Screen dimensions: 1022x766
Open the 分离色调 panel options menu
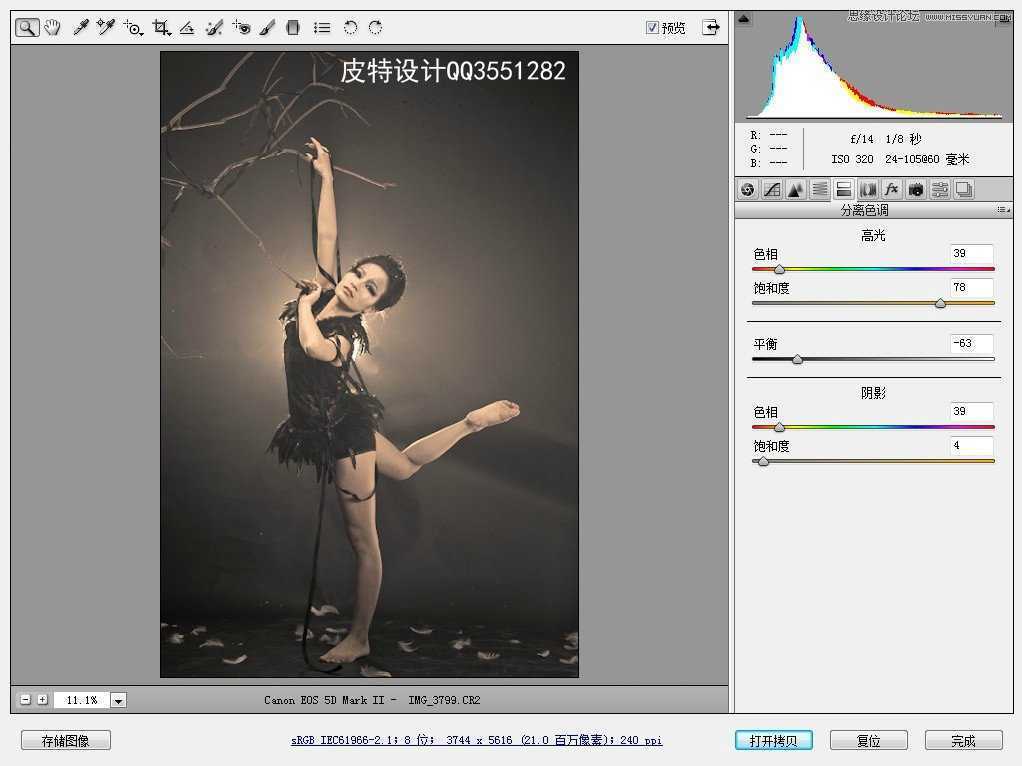1003,210
